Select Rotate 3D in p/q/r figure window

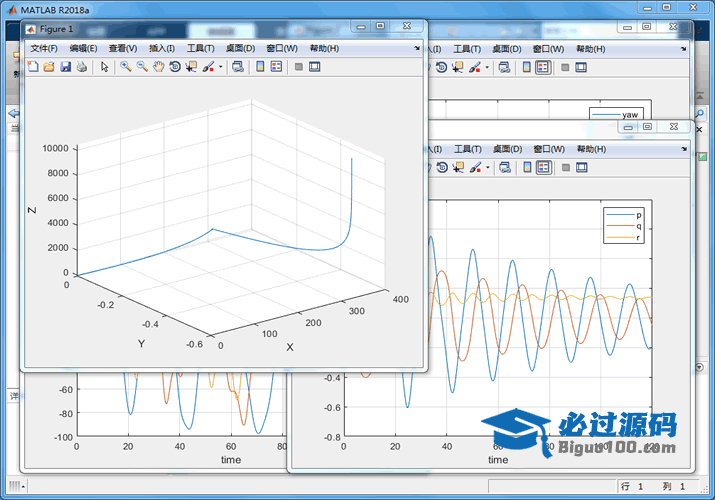click(442, 167)
